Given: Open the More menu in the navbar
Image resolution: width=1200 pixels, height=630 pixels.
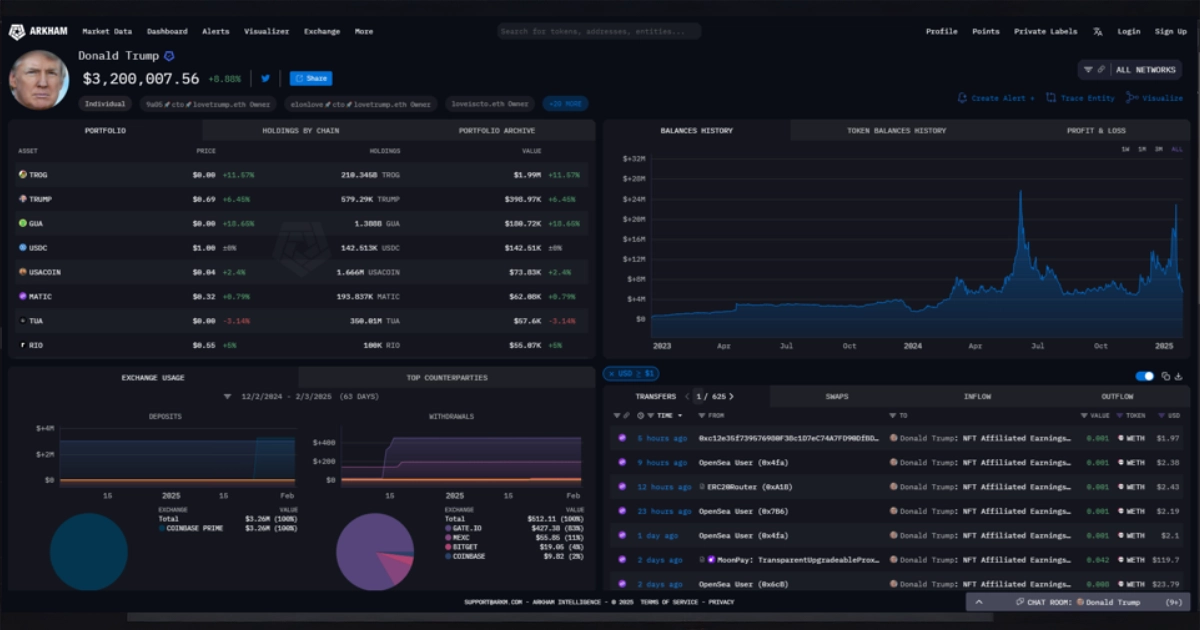Looking at the screenshot, I should (364, 31).
